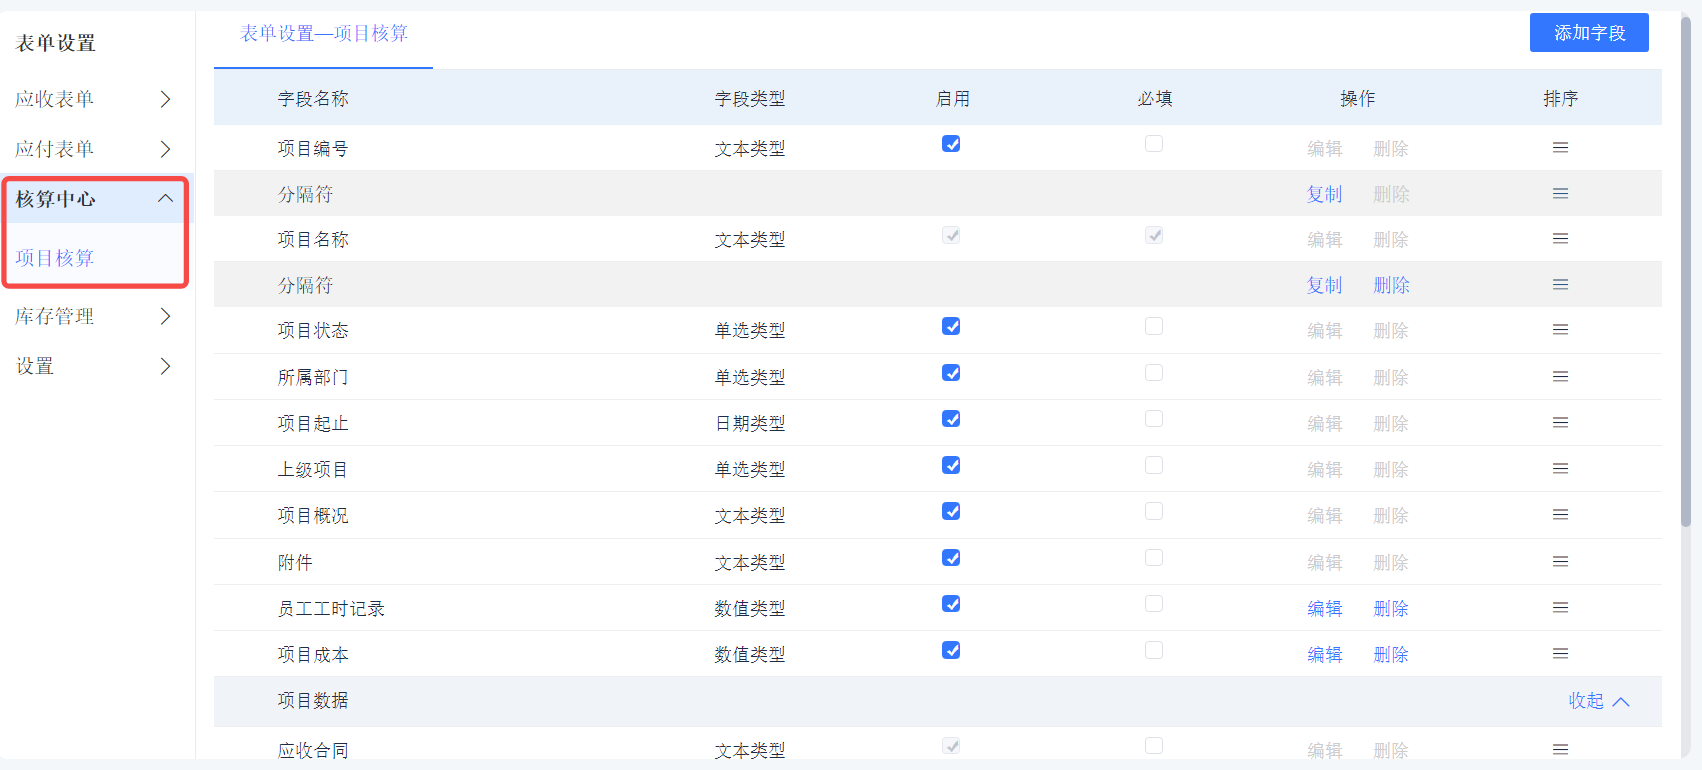Click the sort handle for 员工工时记录 row
Screen dimensions: 1702x770
[1560, 608]
